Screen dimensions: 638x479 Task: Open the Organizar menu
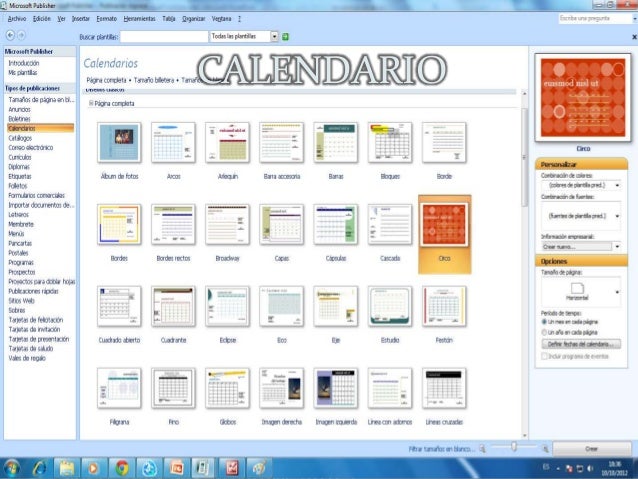click(194, 19)
